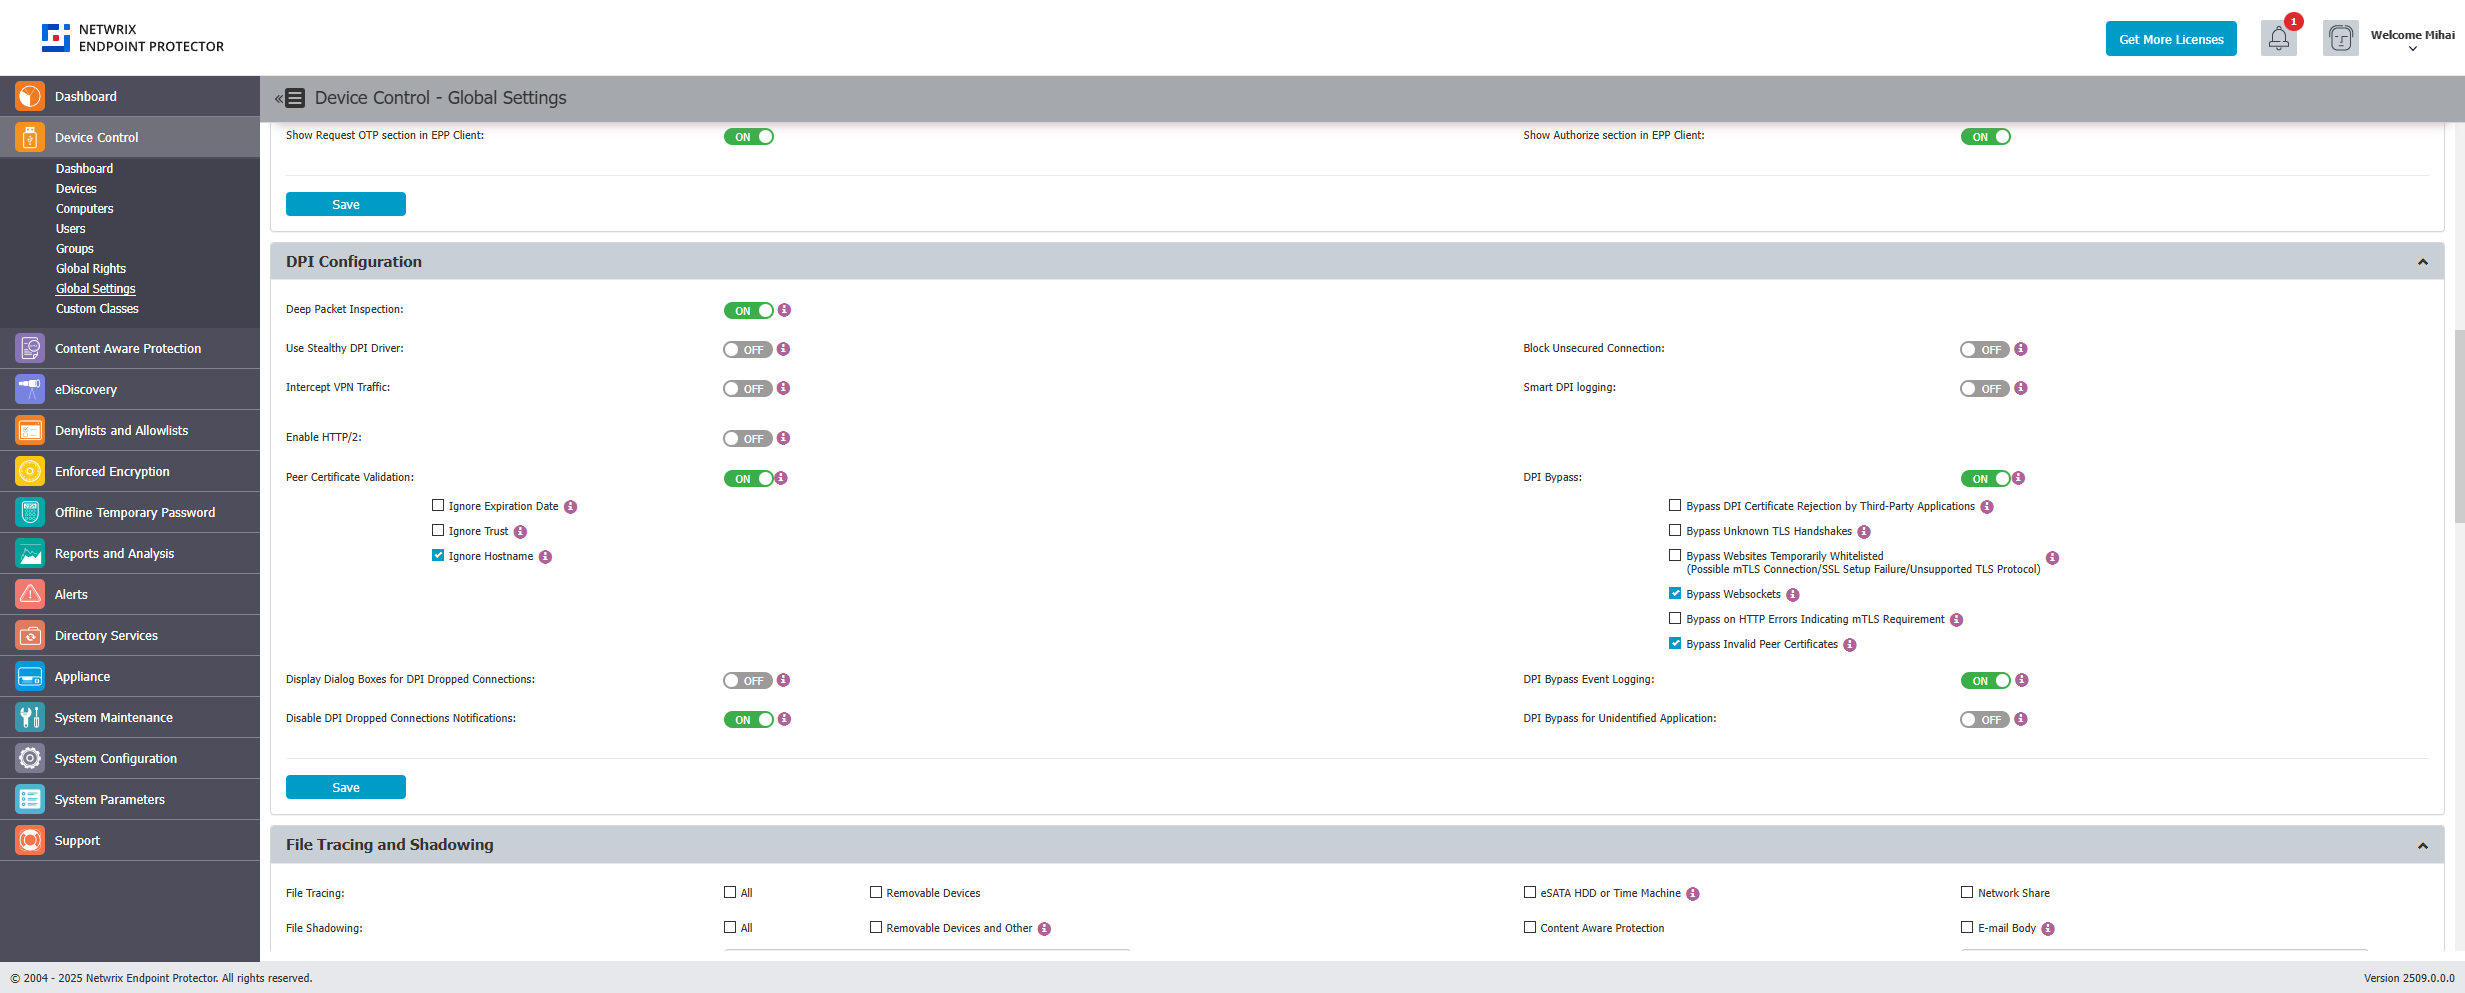This screenshot has width=2465, height=993.
Task: Open the Reports and Analysis module
Action: (x=114, y=553)
